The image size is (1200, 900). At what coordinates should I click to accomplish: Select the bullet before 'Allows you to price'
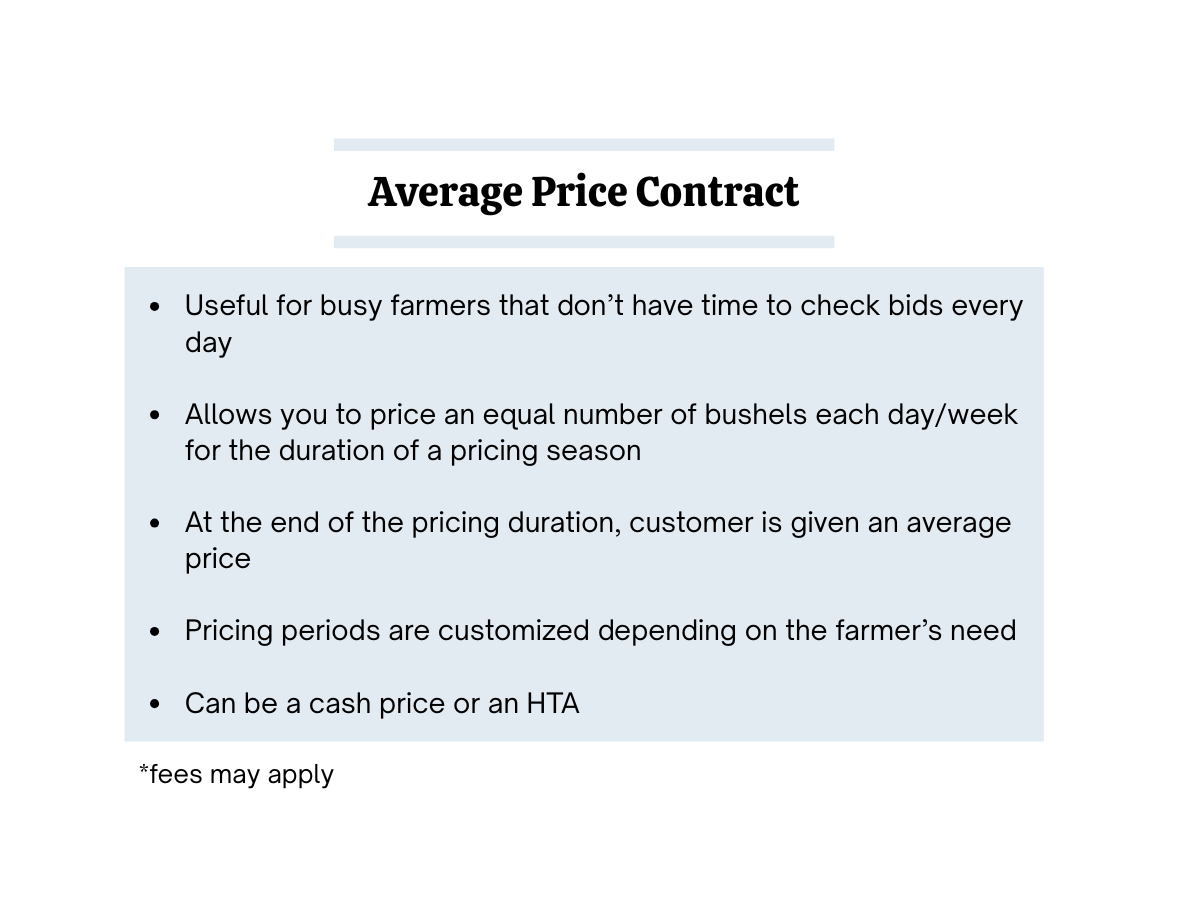(154, 415)
